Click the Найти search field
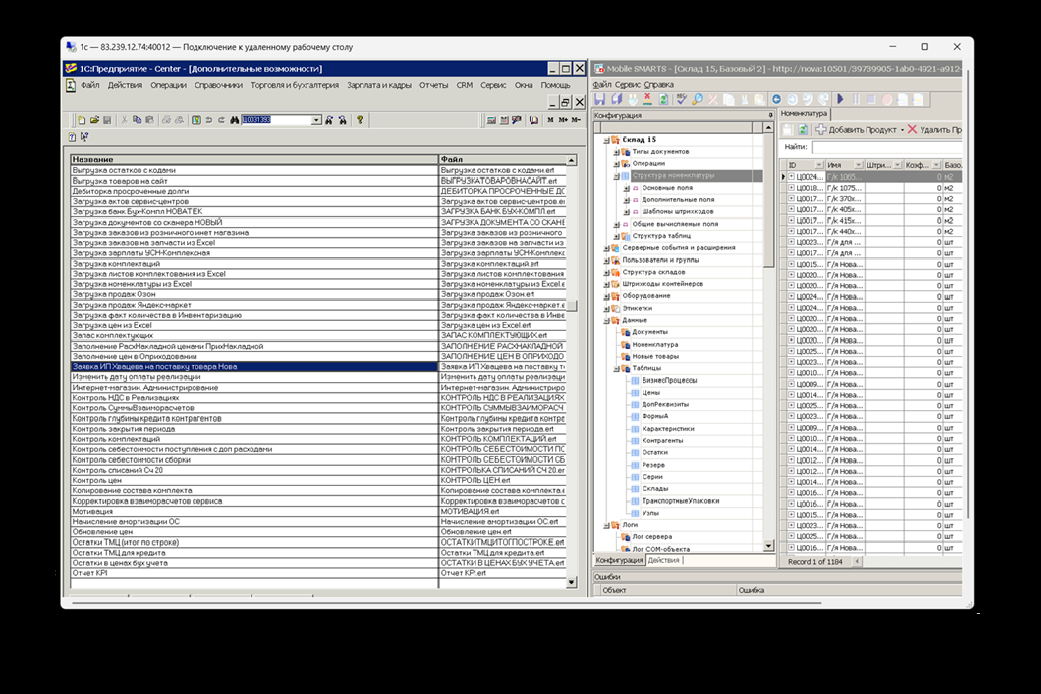This screenshot has height=694, width=1041. click(886, 147)
